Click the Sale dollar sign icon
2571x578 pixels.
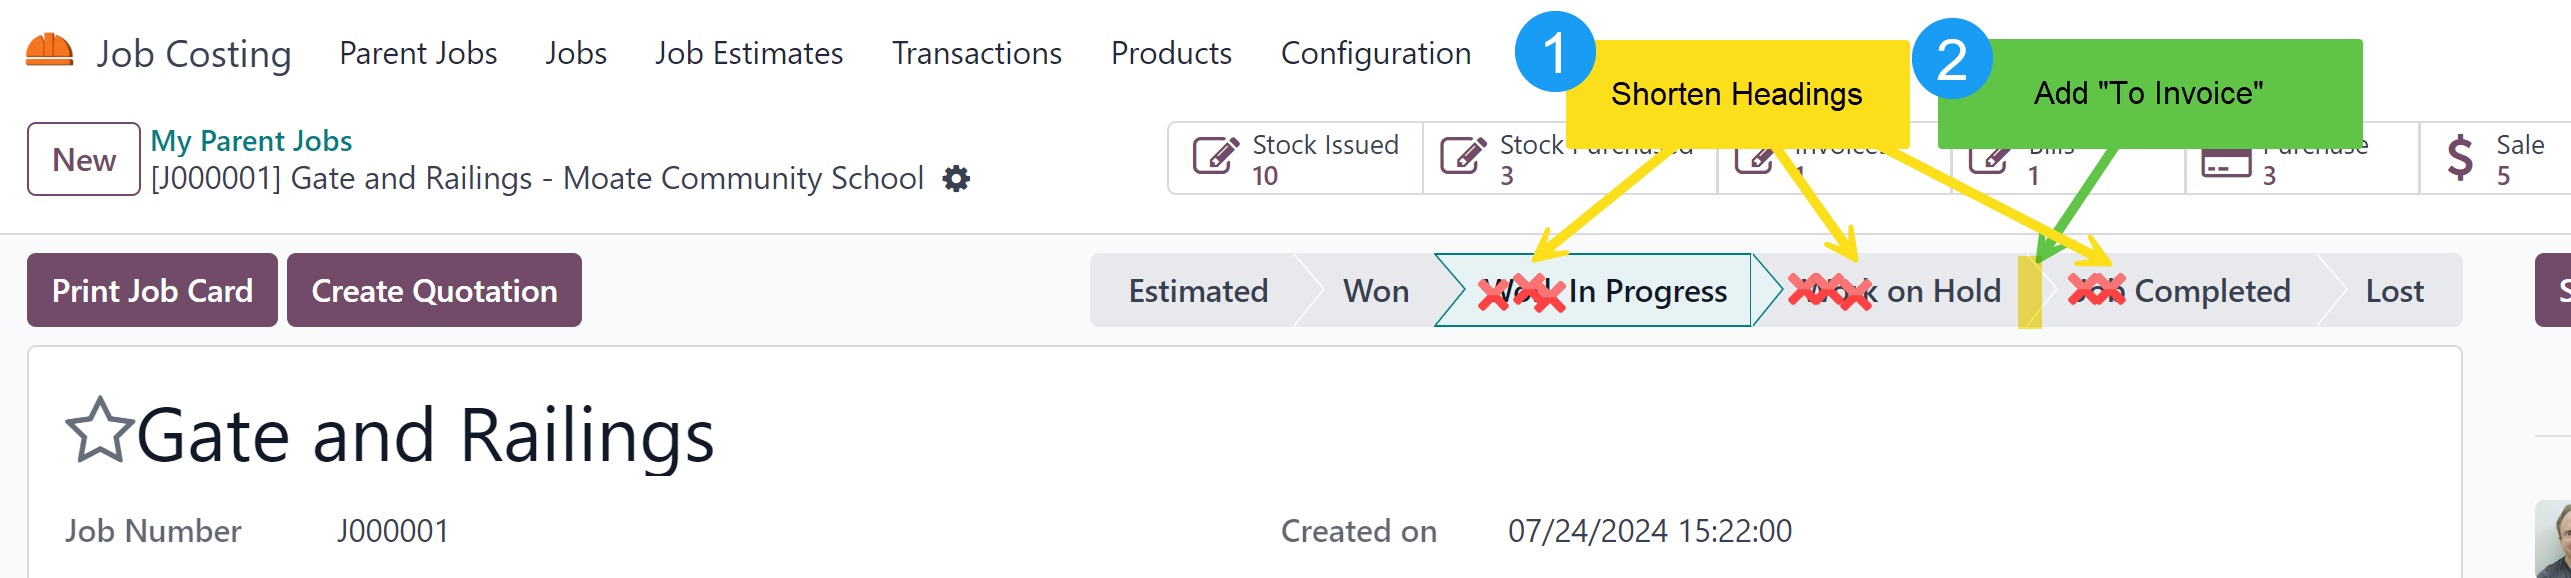pos(2460,159)
